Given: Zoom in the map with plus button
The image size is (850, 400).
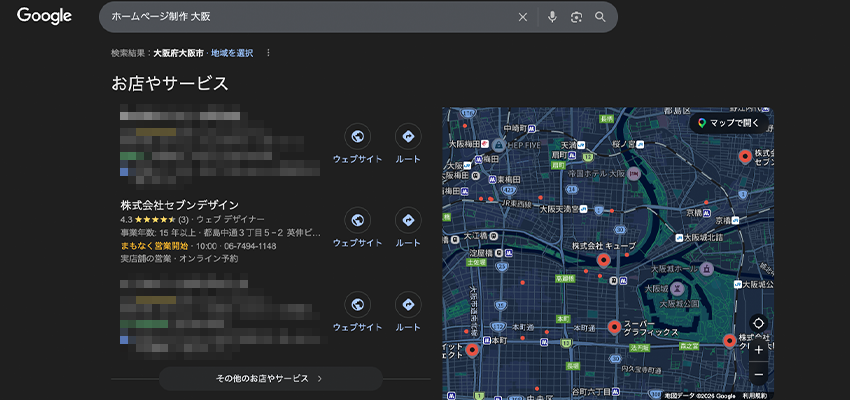Looking at the screenshot, I should 758,350.
